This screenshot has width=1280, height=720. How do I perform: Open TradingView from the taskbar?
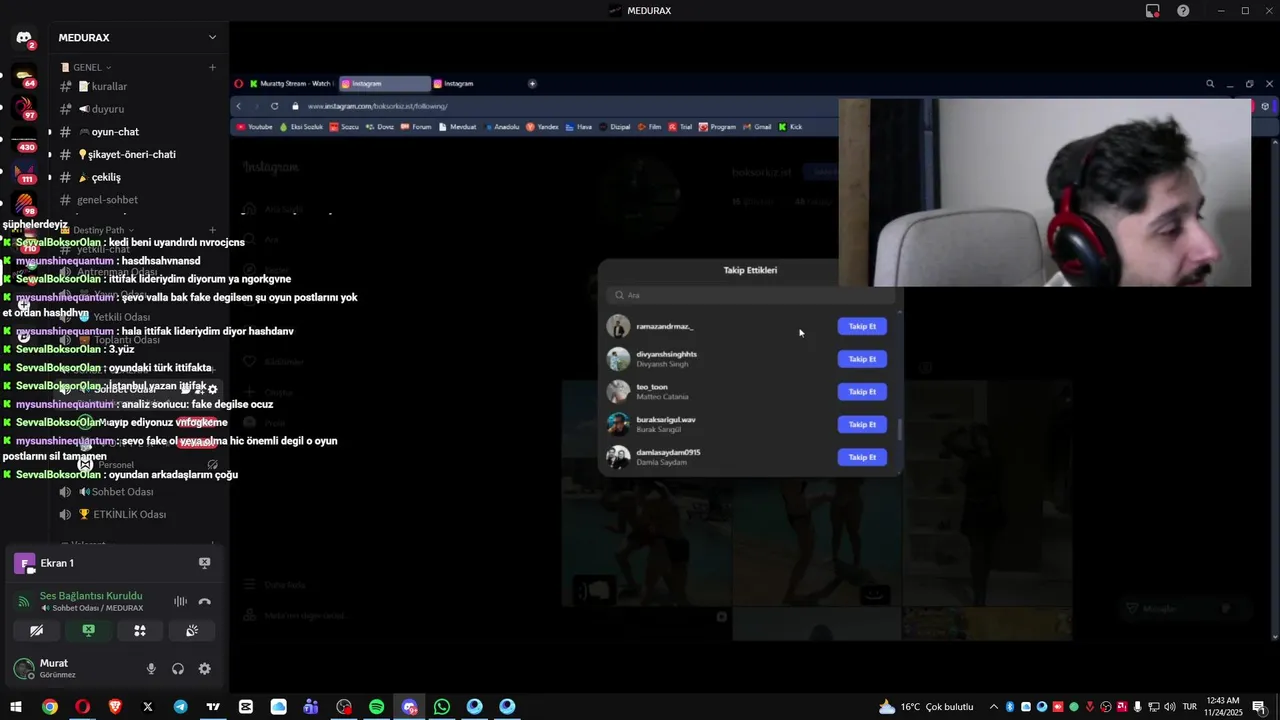[x=213, y=707]
